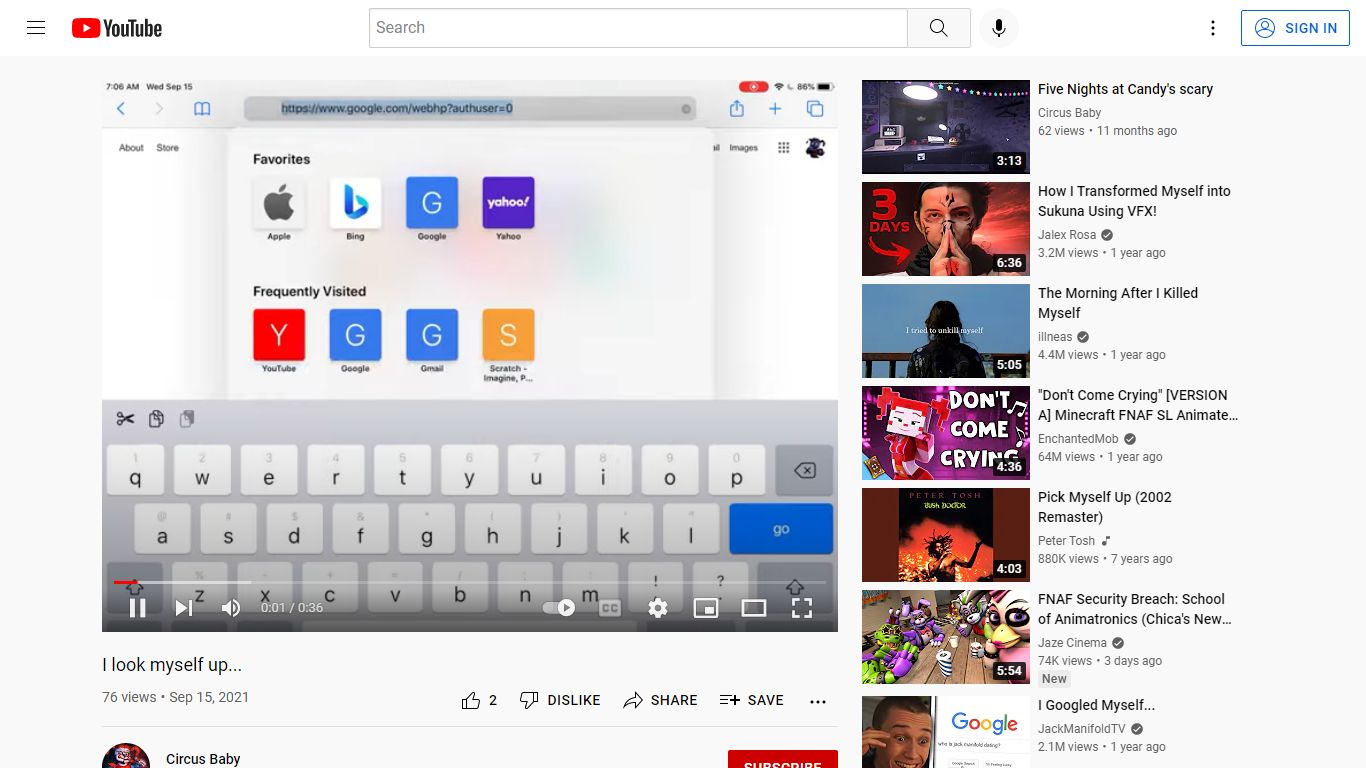Enable theater mode
This screenshot has width=1366, height=768.
pos(754,607)
